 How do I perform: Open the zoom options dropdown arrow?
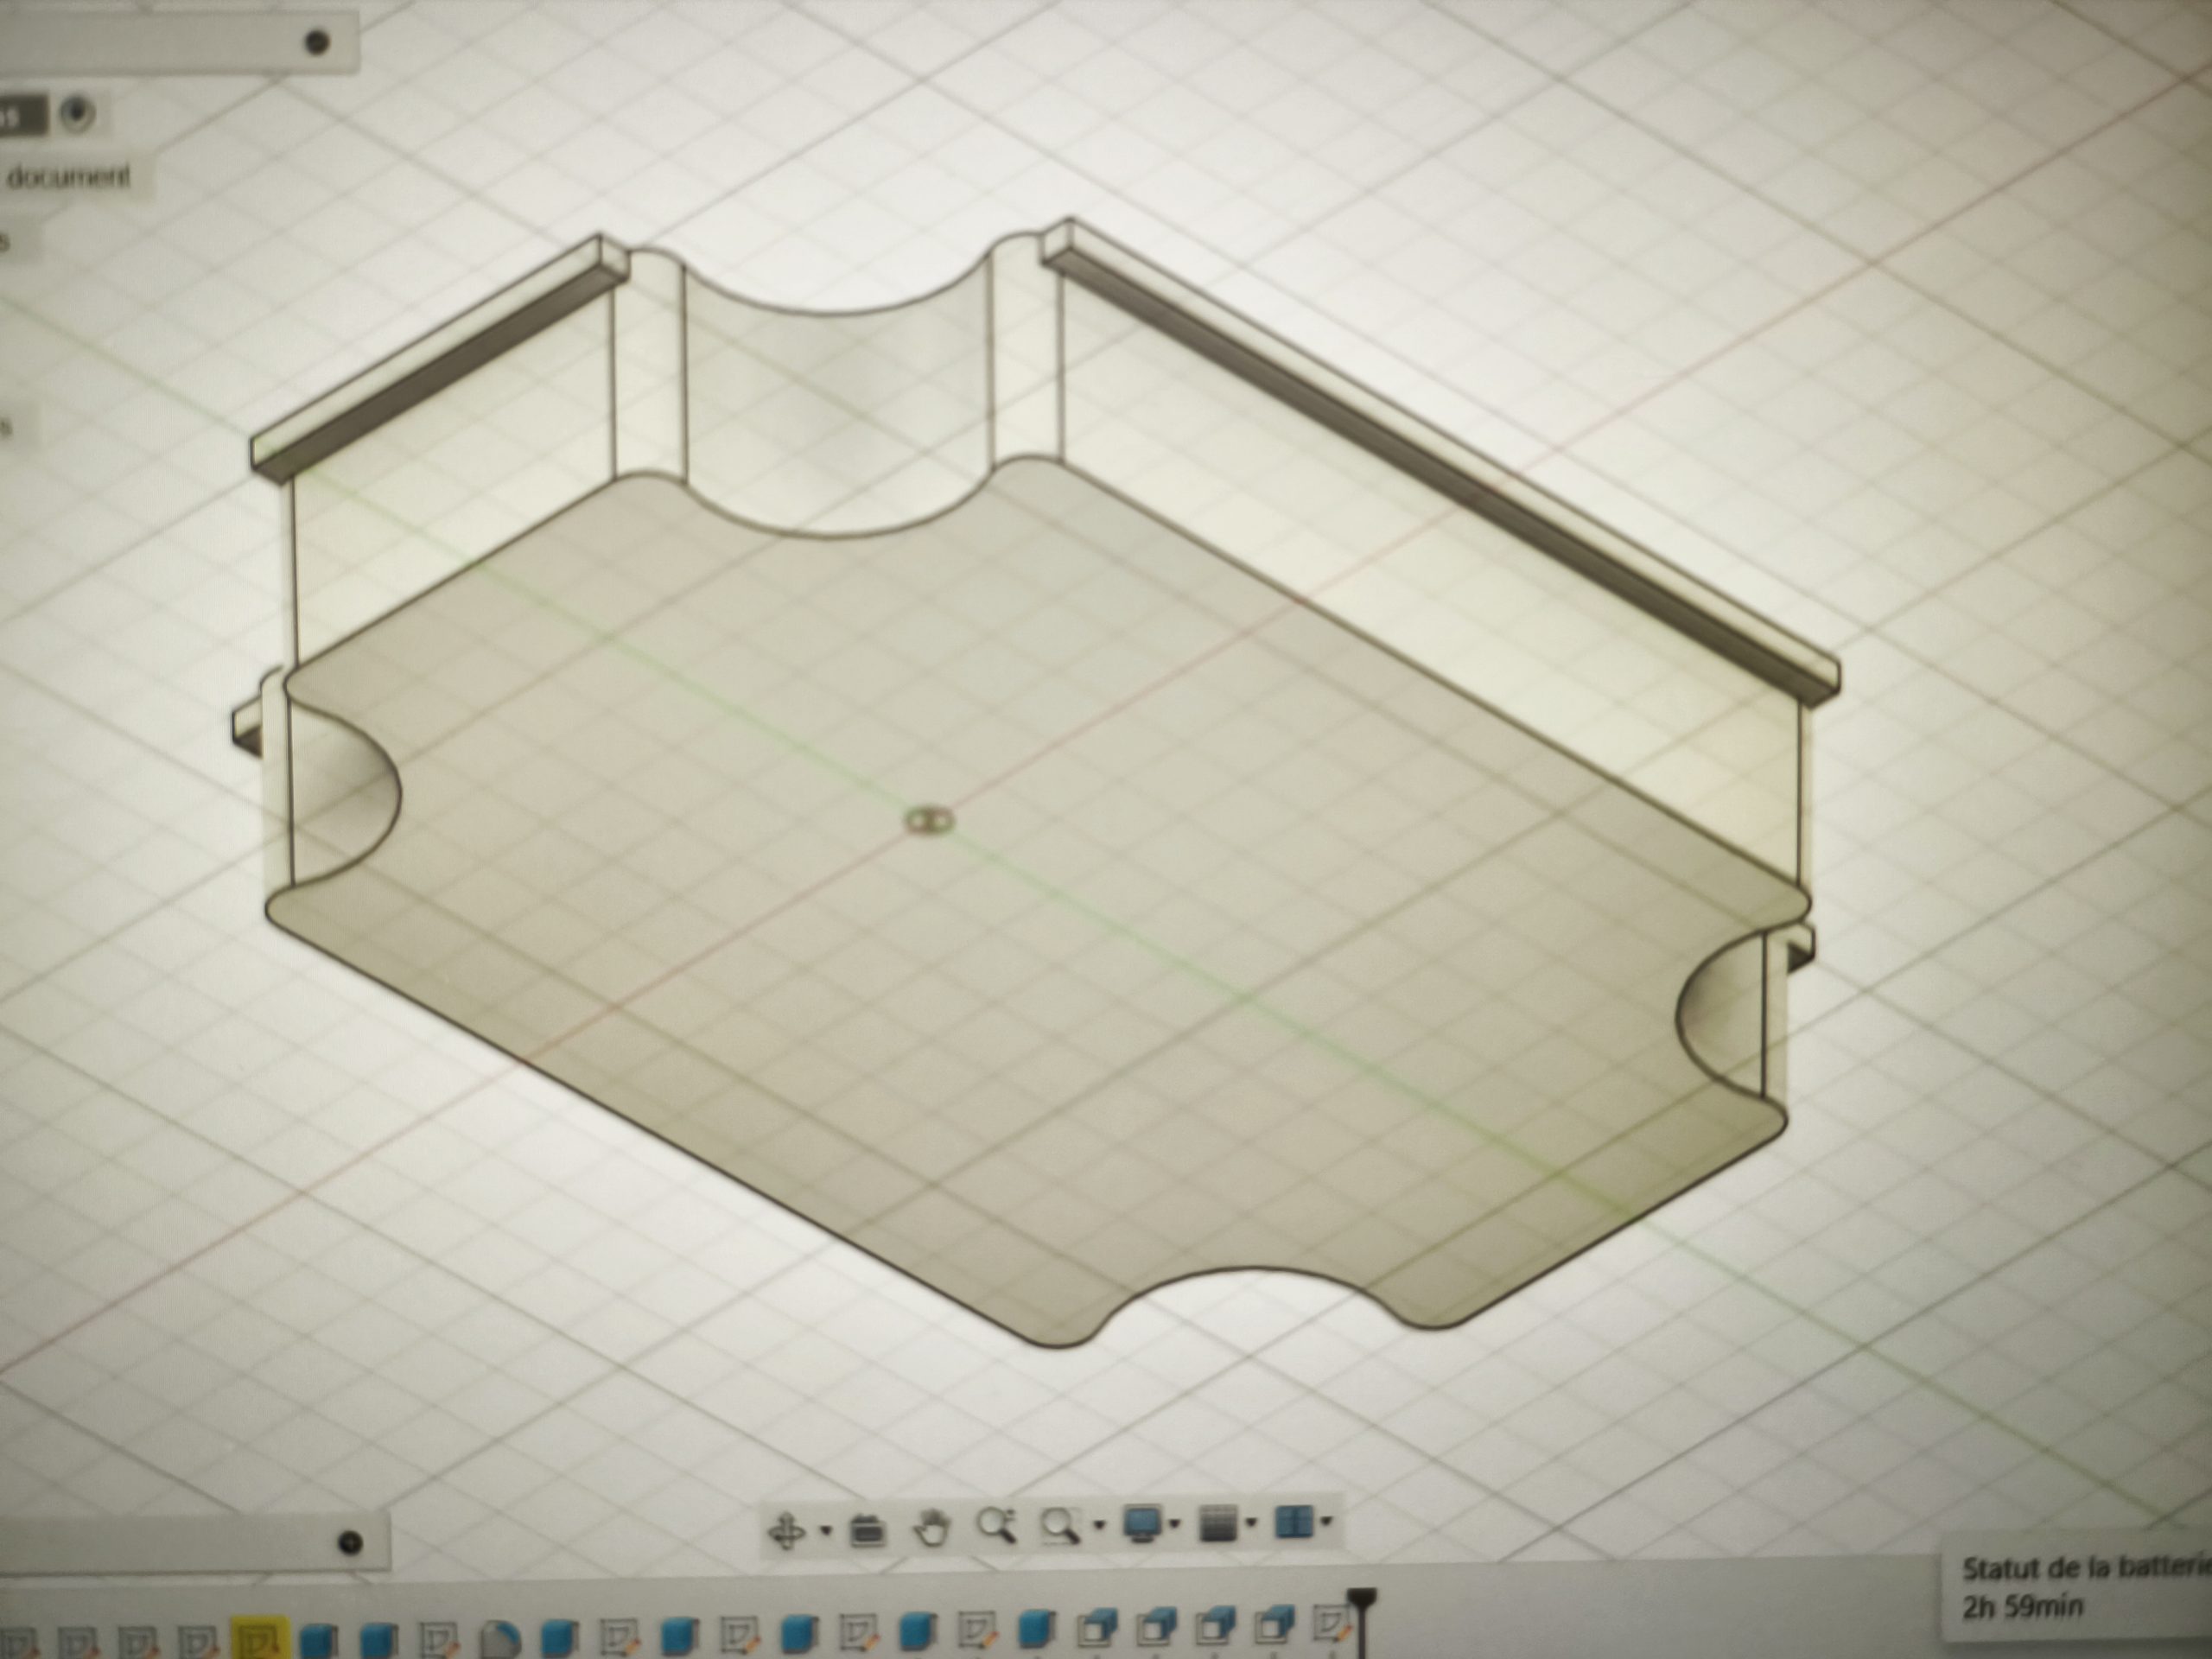pos(1100,1525)
